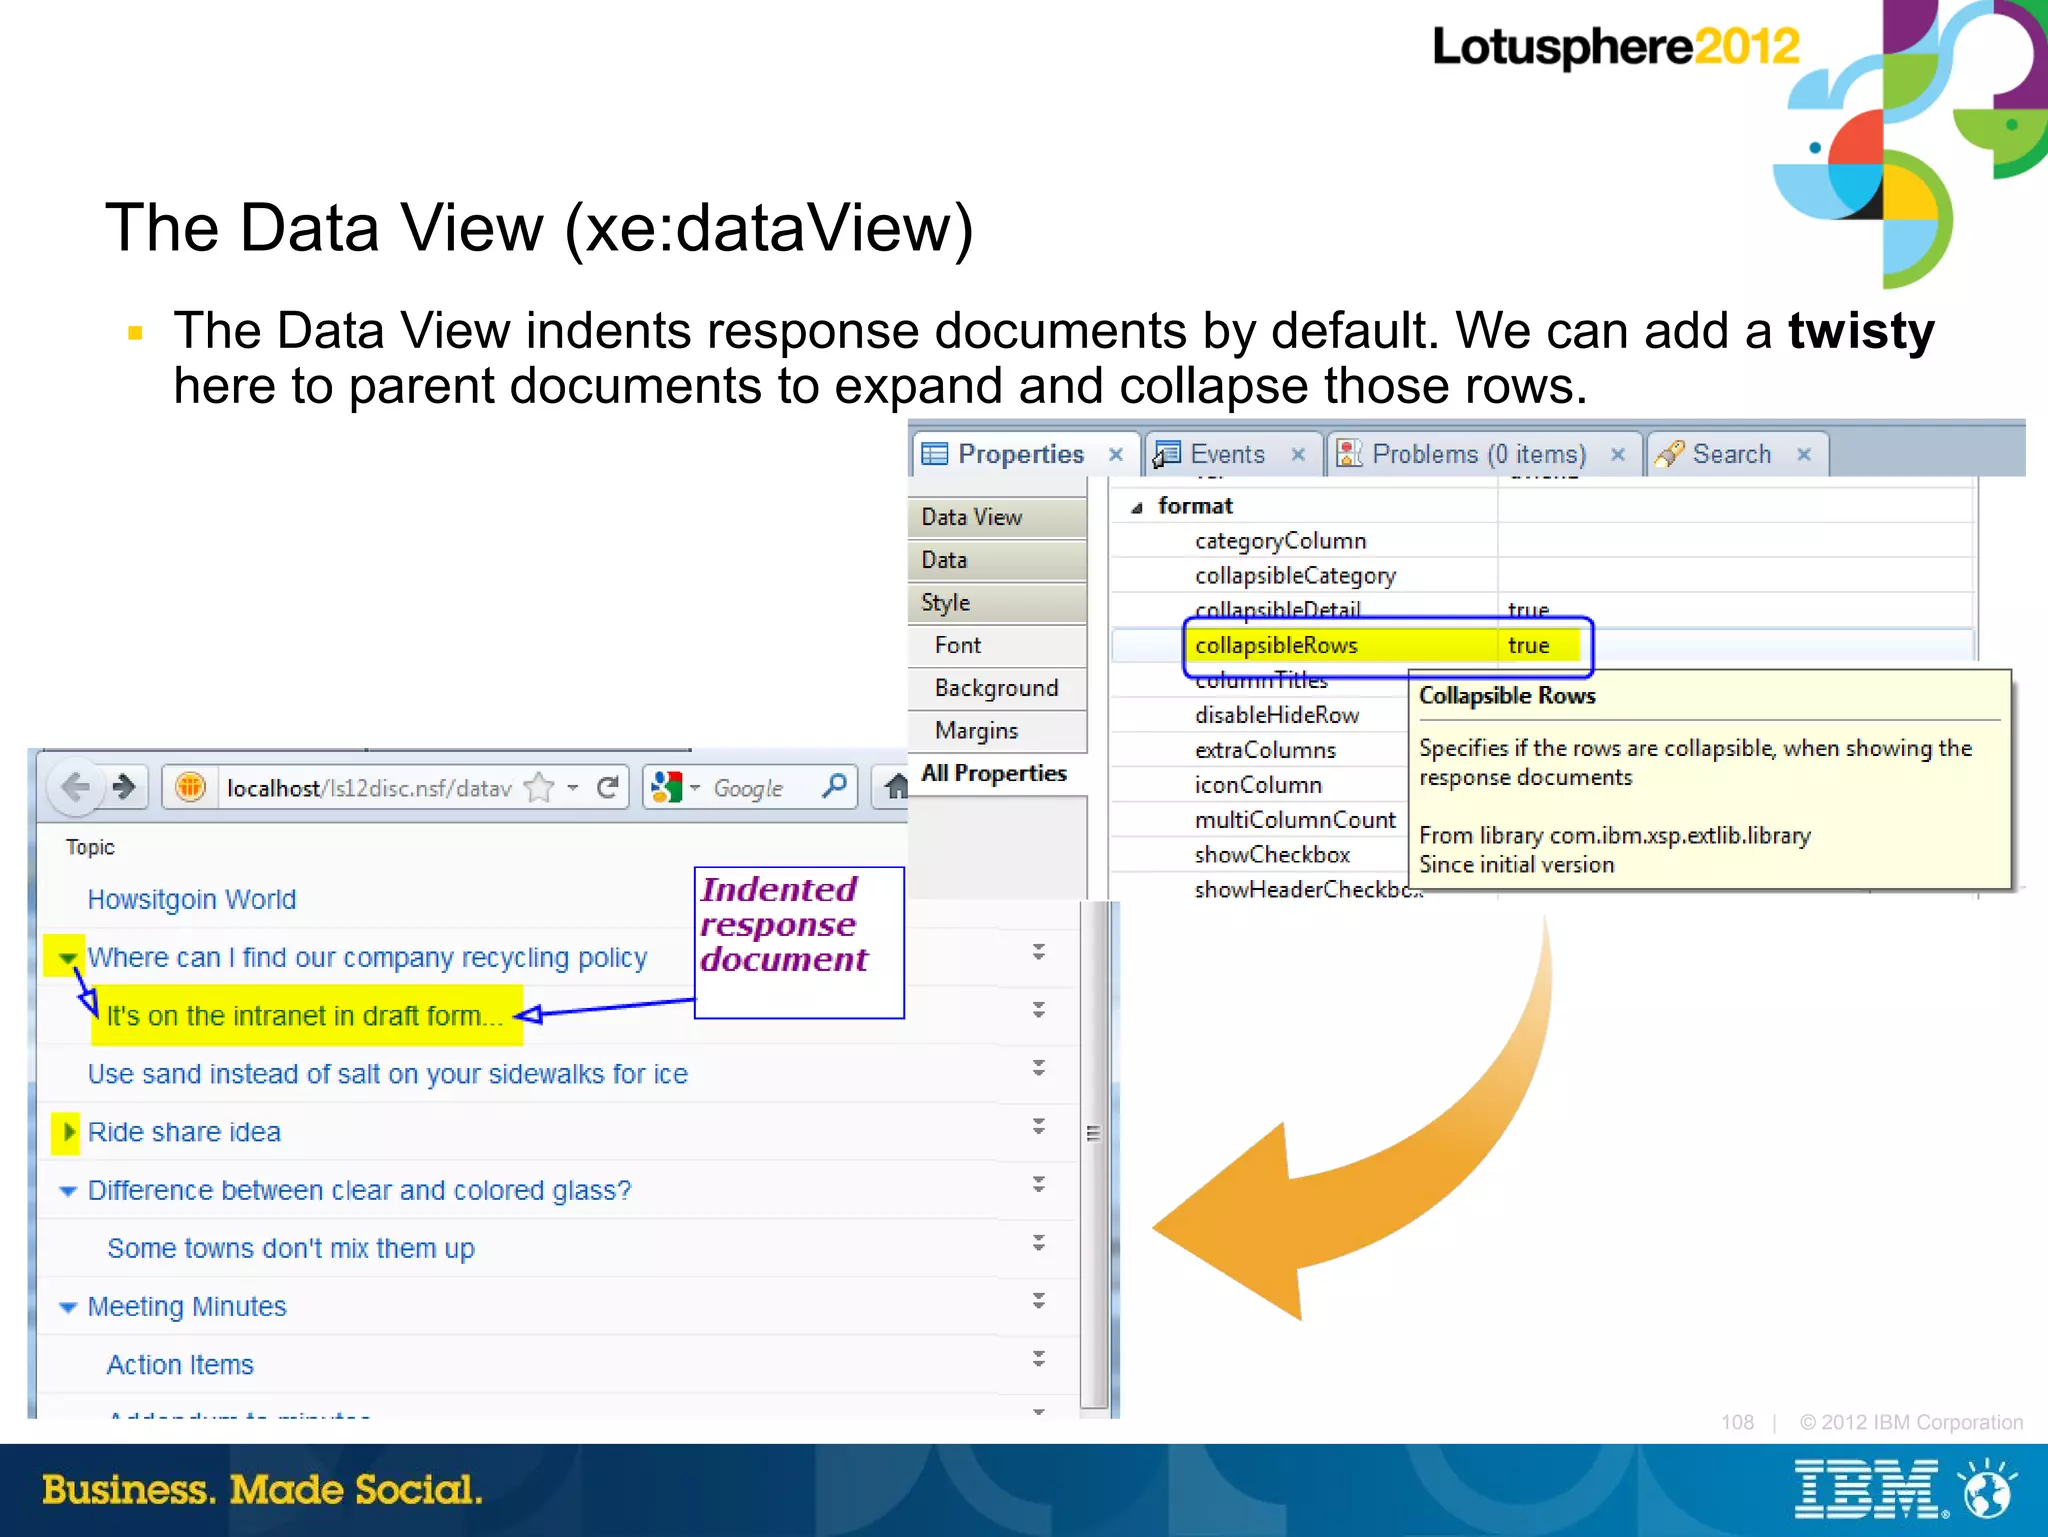Open the Ride share idea link
This screenshot has width=2048, height=1537.
pyautogui.click(x=184, y=1132)
